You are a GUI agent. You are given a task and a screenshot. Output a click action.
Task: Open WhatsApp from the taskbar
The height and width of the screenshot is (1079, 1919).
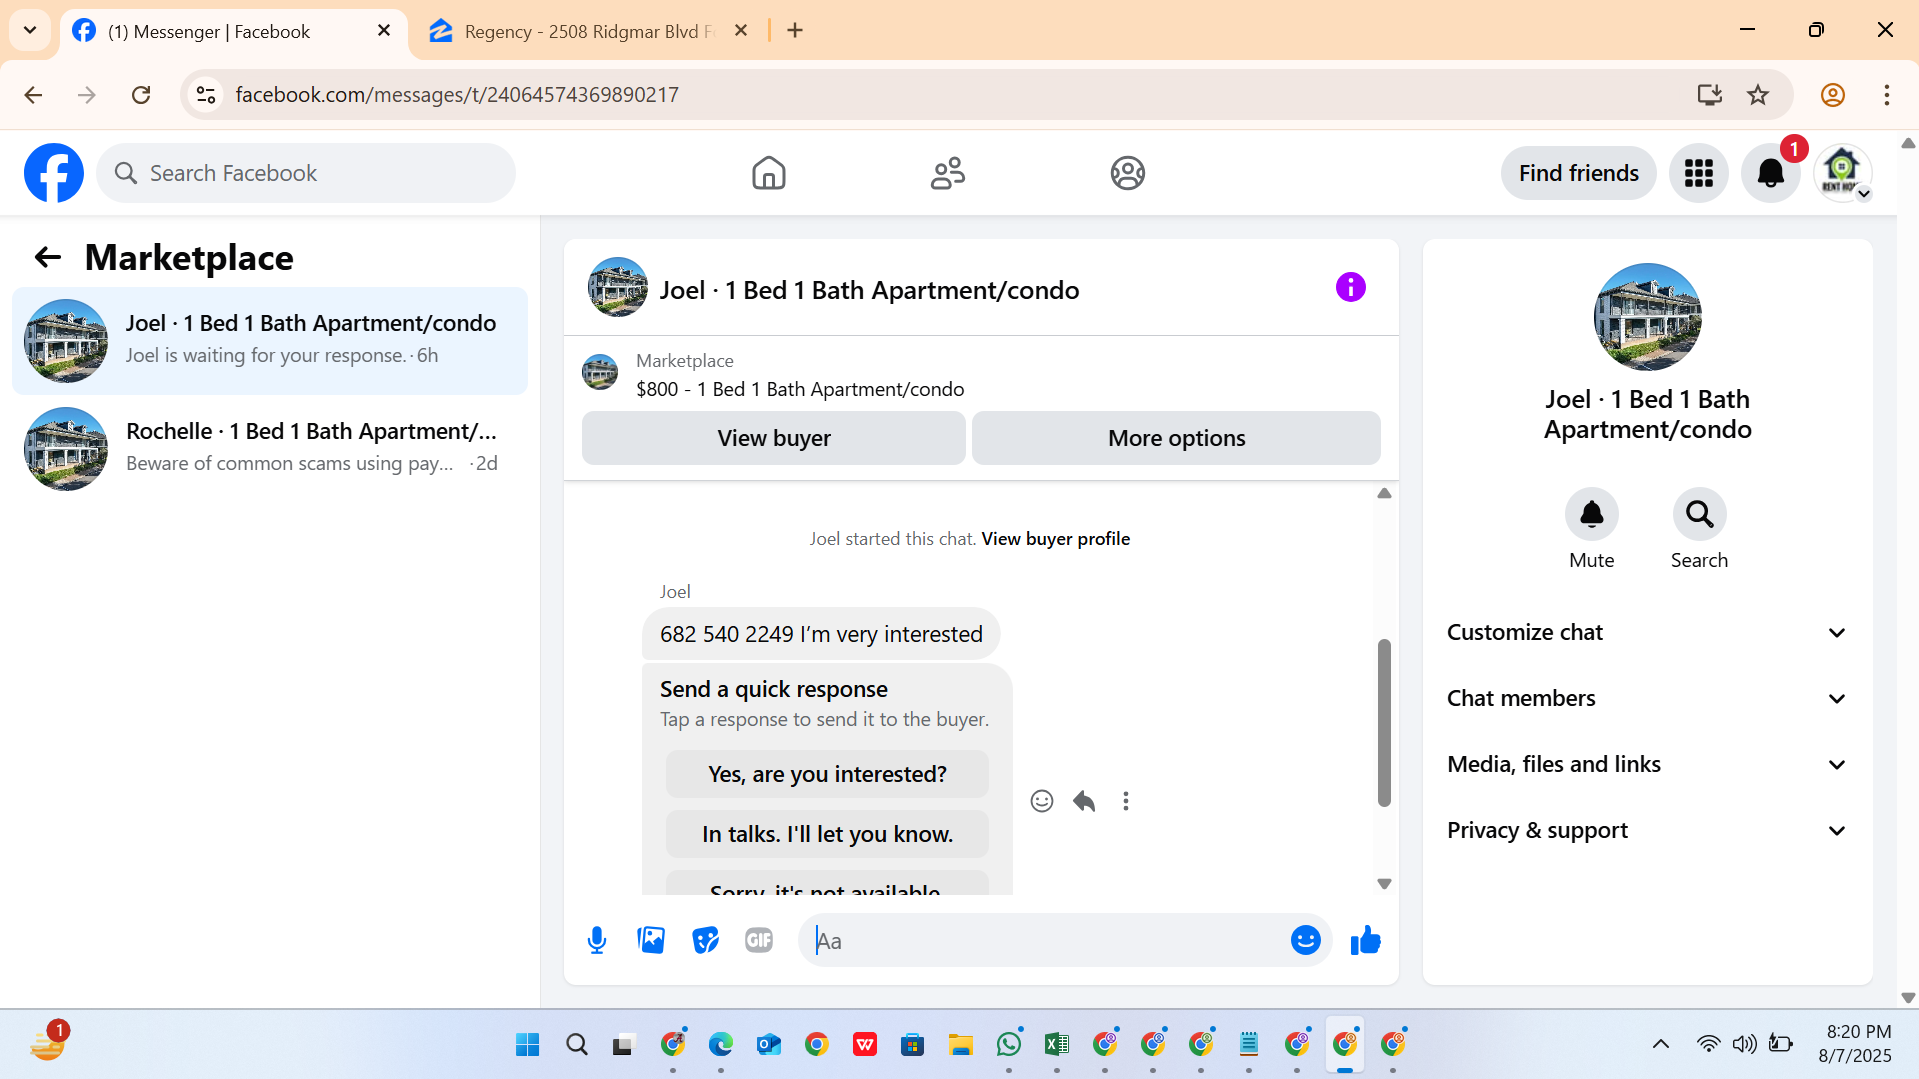pyautogui.click(x=1009, y=1044)
